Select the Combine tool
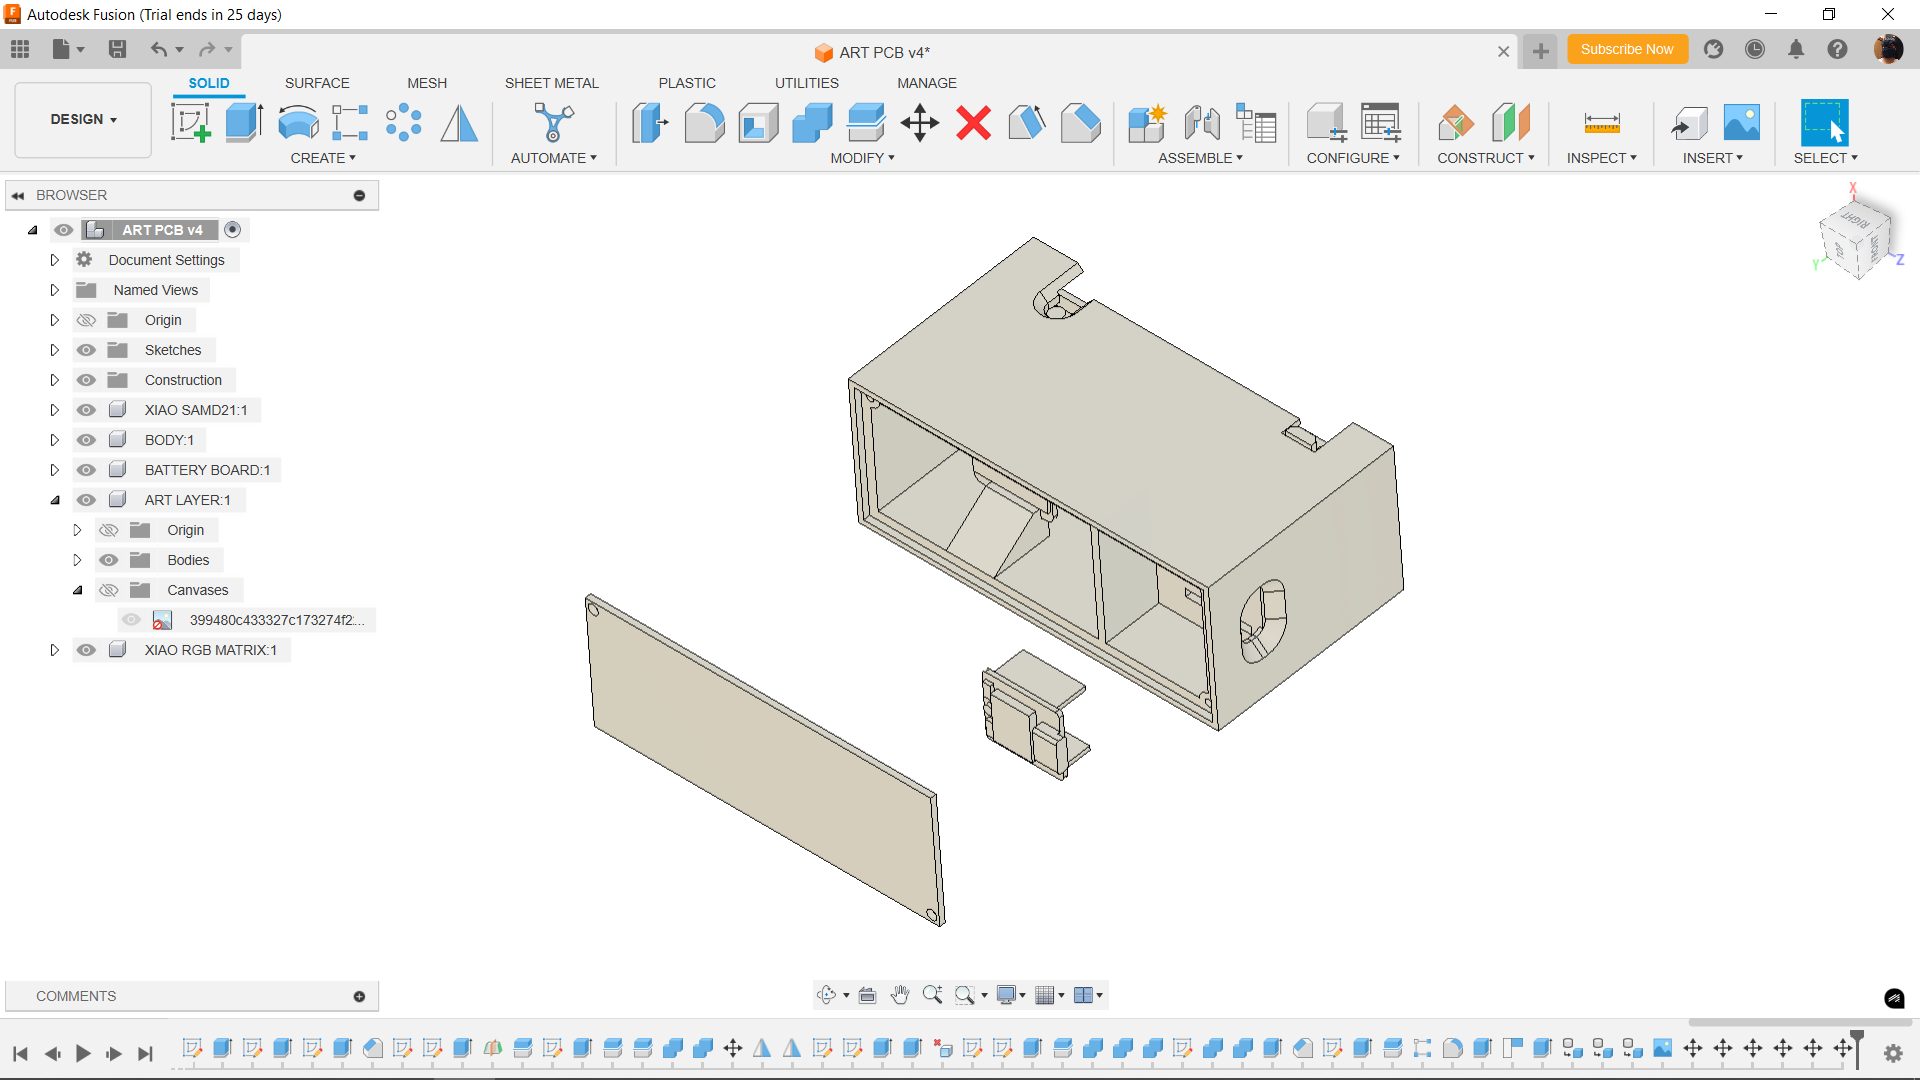The width and height of the screenshot is (1920, 1080). click(812, 123)
